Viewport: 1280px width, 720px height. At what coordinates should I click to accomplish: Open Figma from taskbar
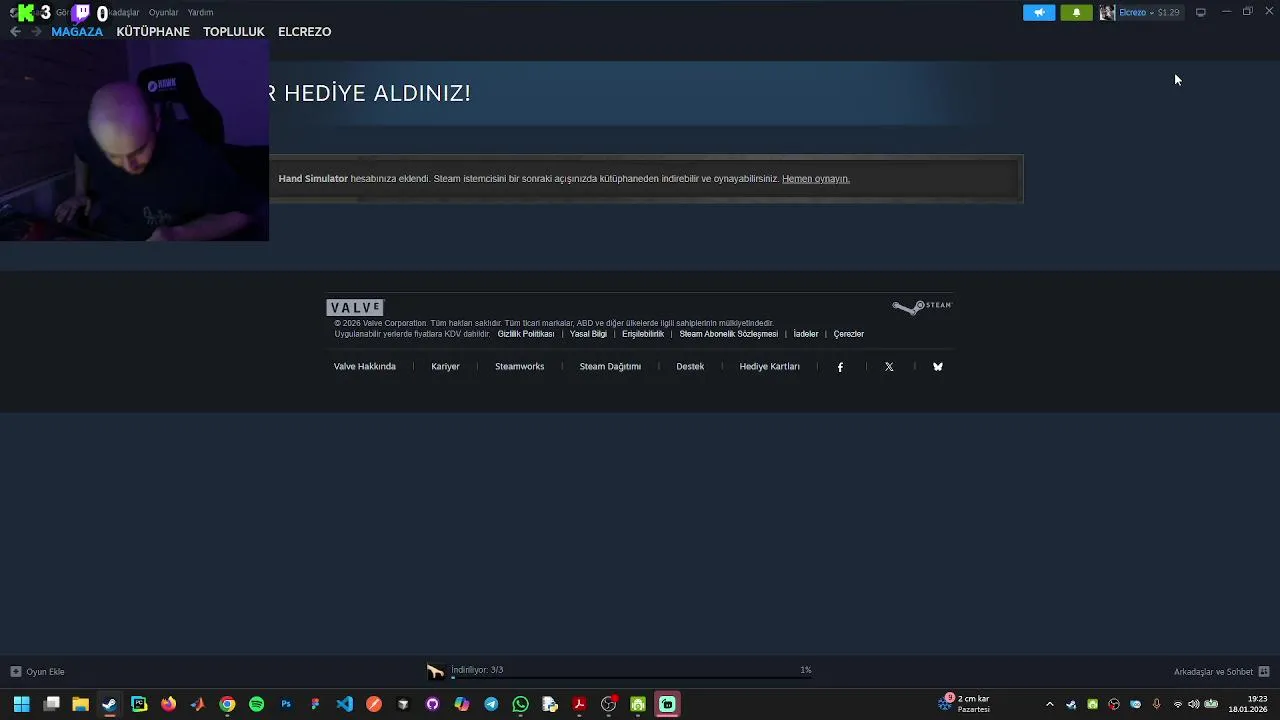pyautogui.click(x=315, y=704)
